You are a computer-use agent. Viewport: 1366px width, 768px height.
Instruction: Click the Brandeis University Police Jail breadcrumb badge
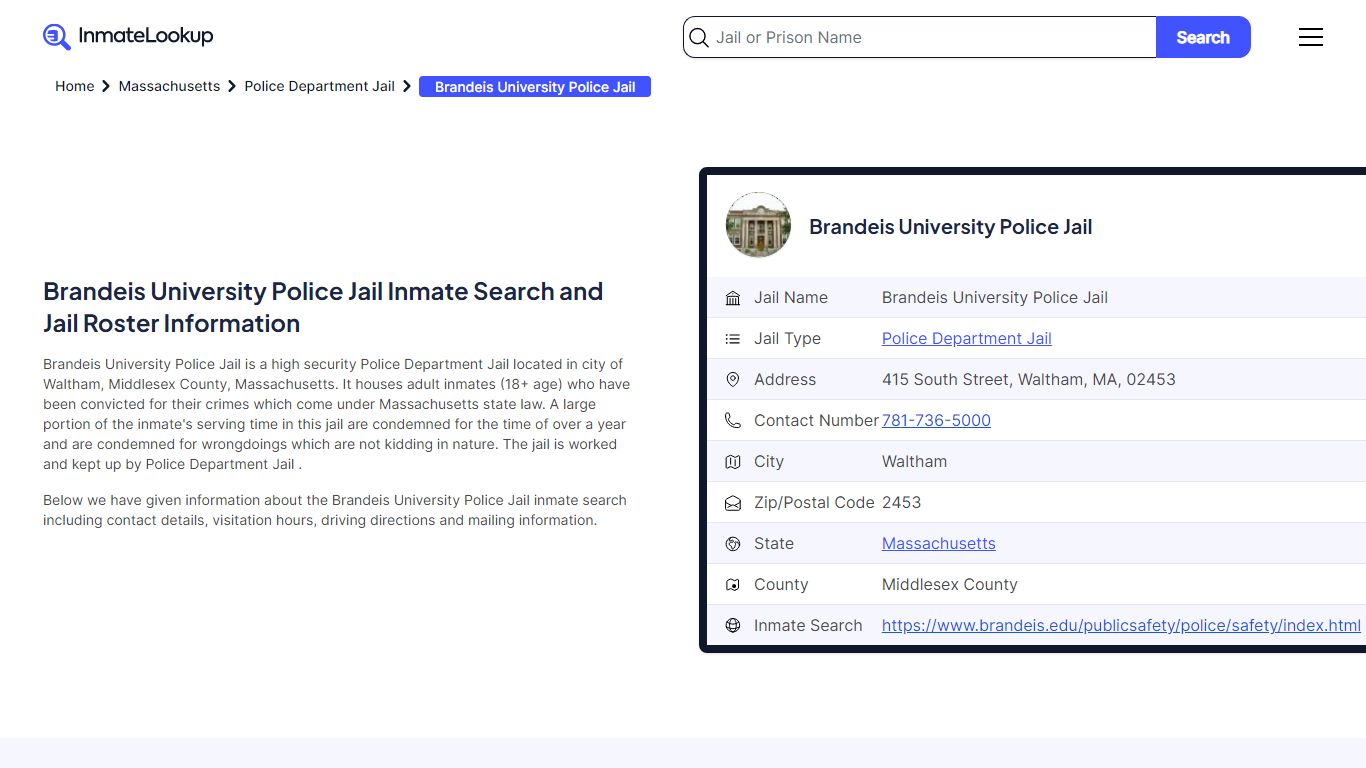[x=535, y=87]
